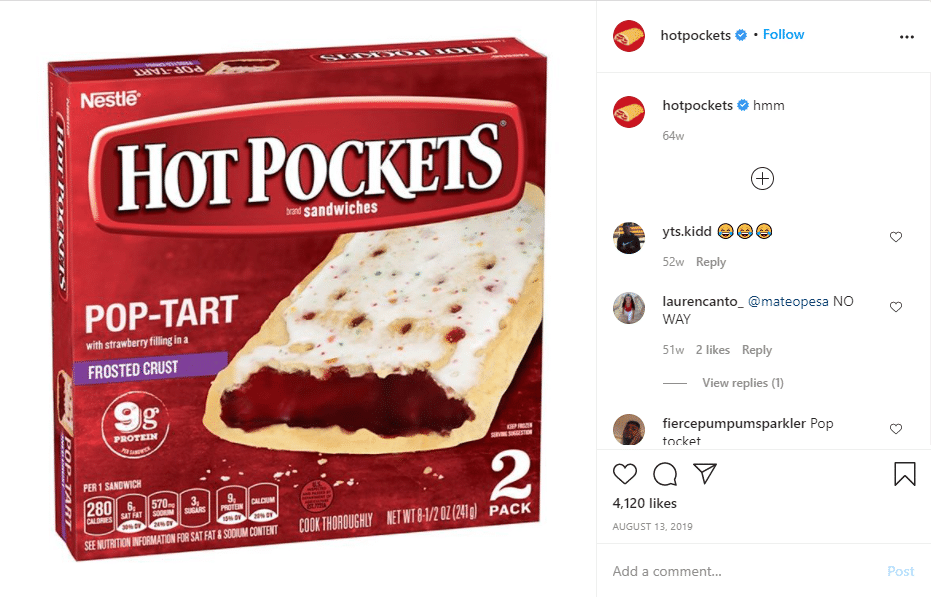View the 4,120 likes list
The image size is (931, 597).
[645, 503]
